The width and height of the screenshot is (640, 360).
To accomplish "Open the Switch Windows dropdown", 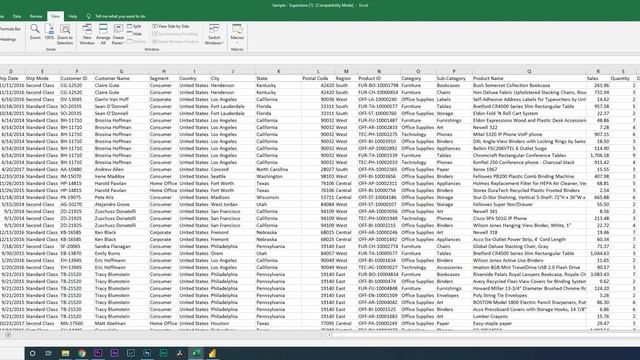I will coord(214,34).
